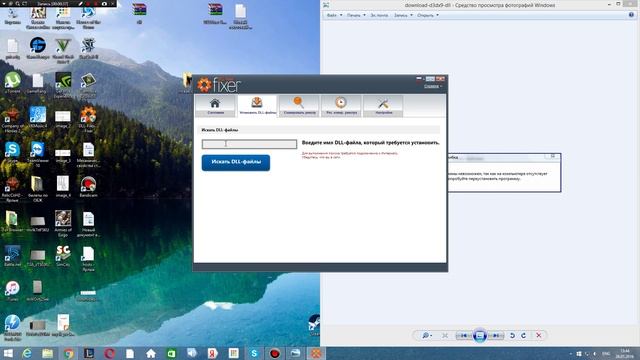Screen dimensions: 640x360
Task: Open Yandex from the taskbar
Action: click(213, 353)
